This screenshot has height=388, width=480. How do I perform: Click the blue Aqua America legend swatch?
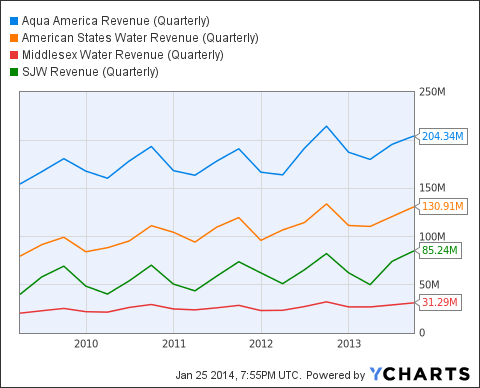14,21
